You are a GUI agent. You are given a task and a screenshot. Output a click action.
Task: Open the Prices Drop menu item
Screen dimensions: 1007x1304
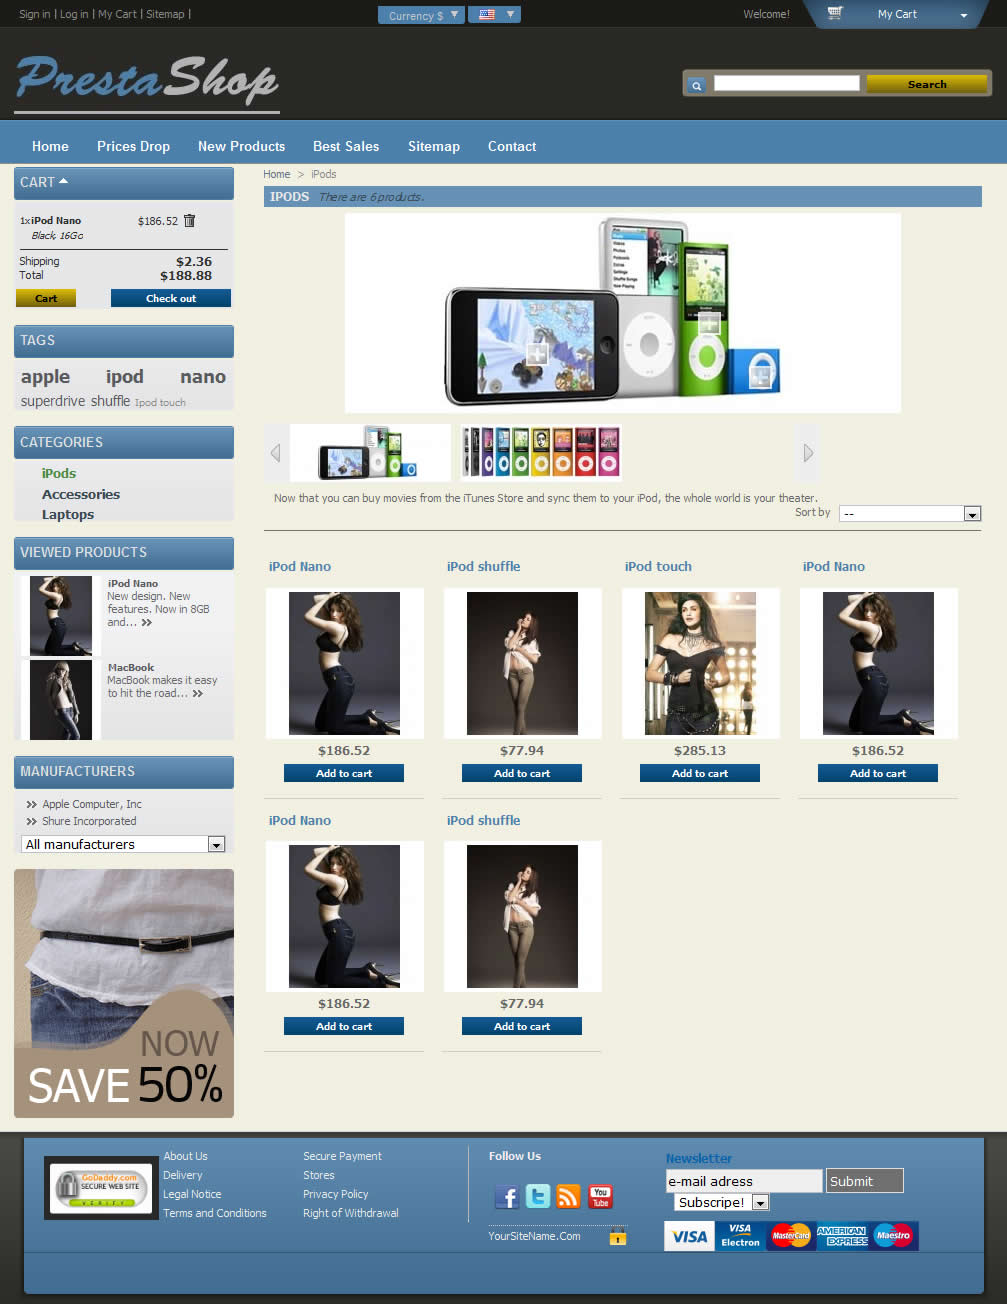pyautogui.click(x=133, y=146)
